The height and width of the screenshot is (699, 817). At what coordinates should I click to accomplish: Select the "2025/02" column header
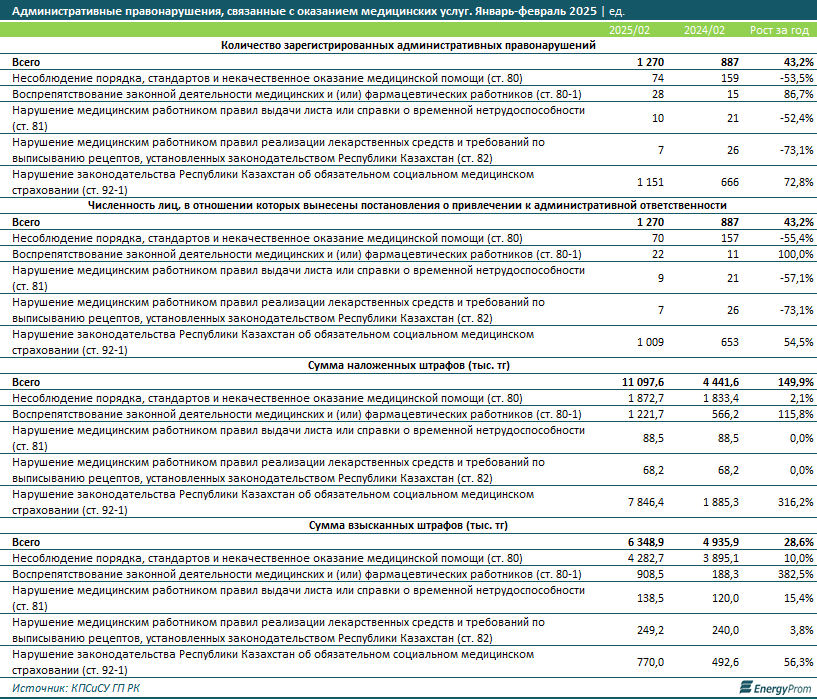(x=631, y=30)
